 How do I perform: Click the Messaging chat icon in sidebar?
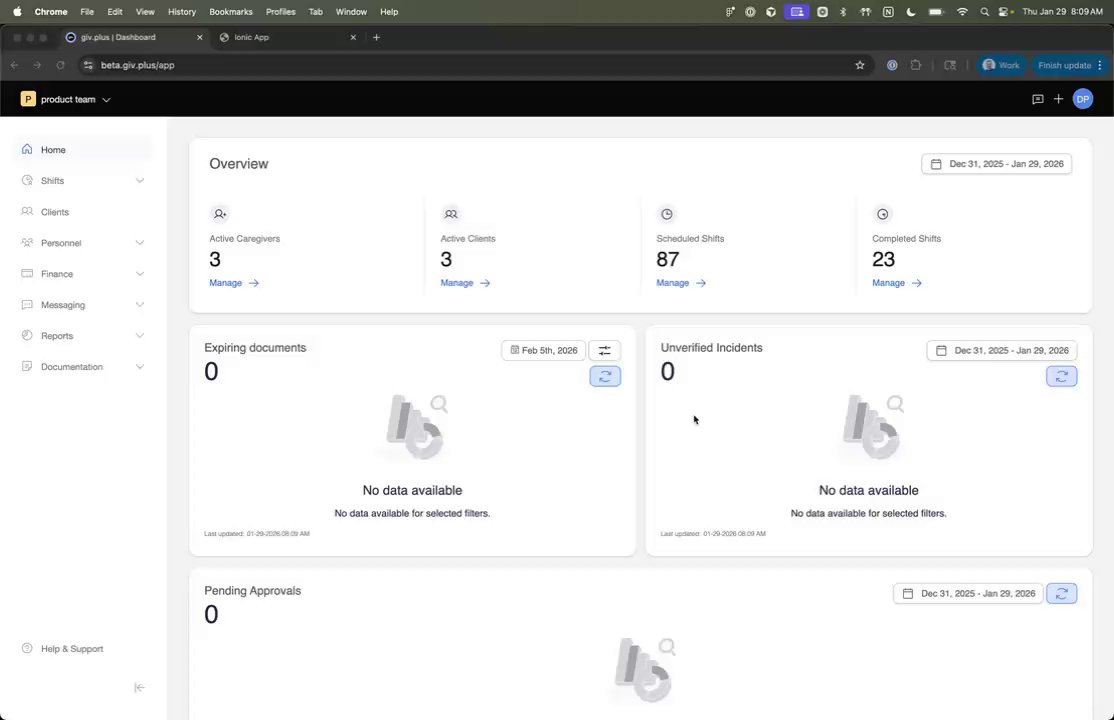(27, 304)
